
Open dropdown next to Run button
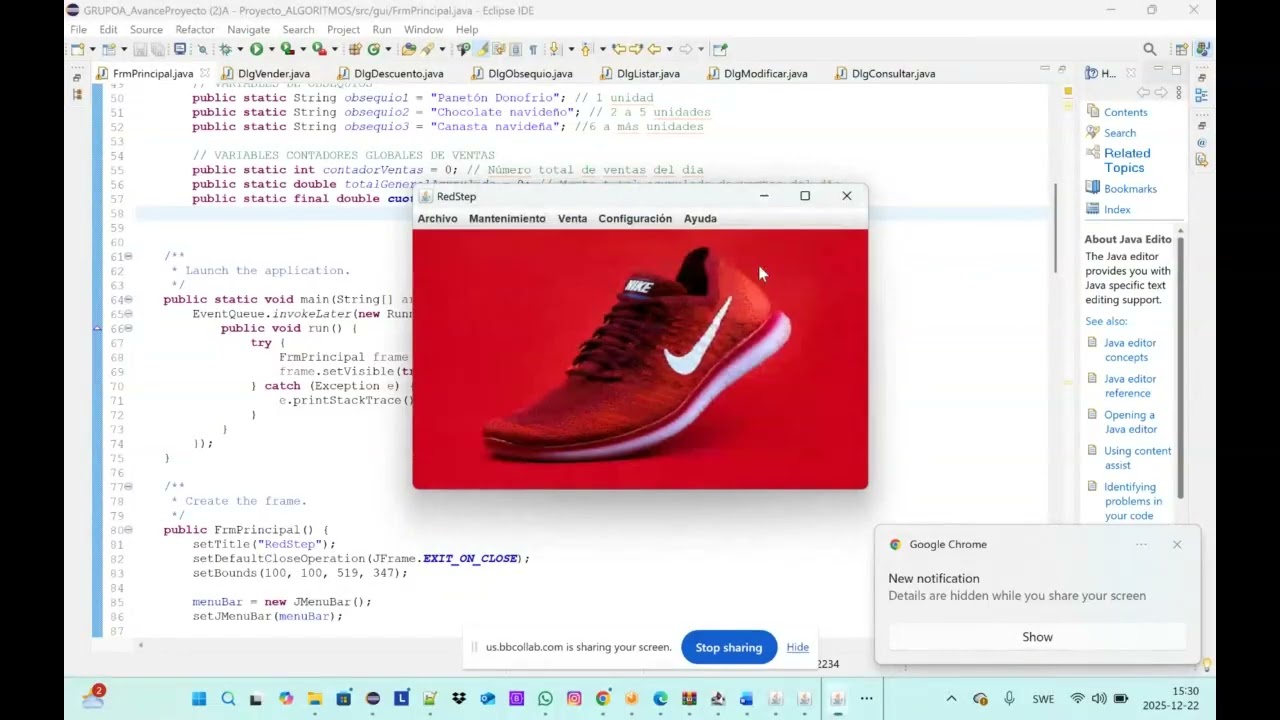point(271,49)
